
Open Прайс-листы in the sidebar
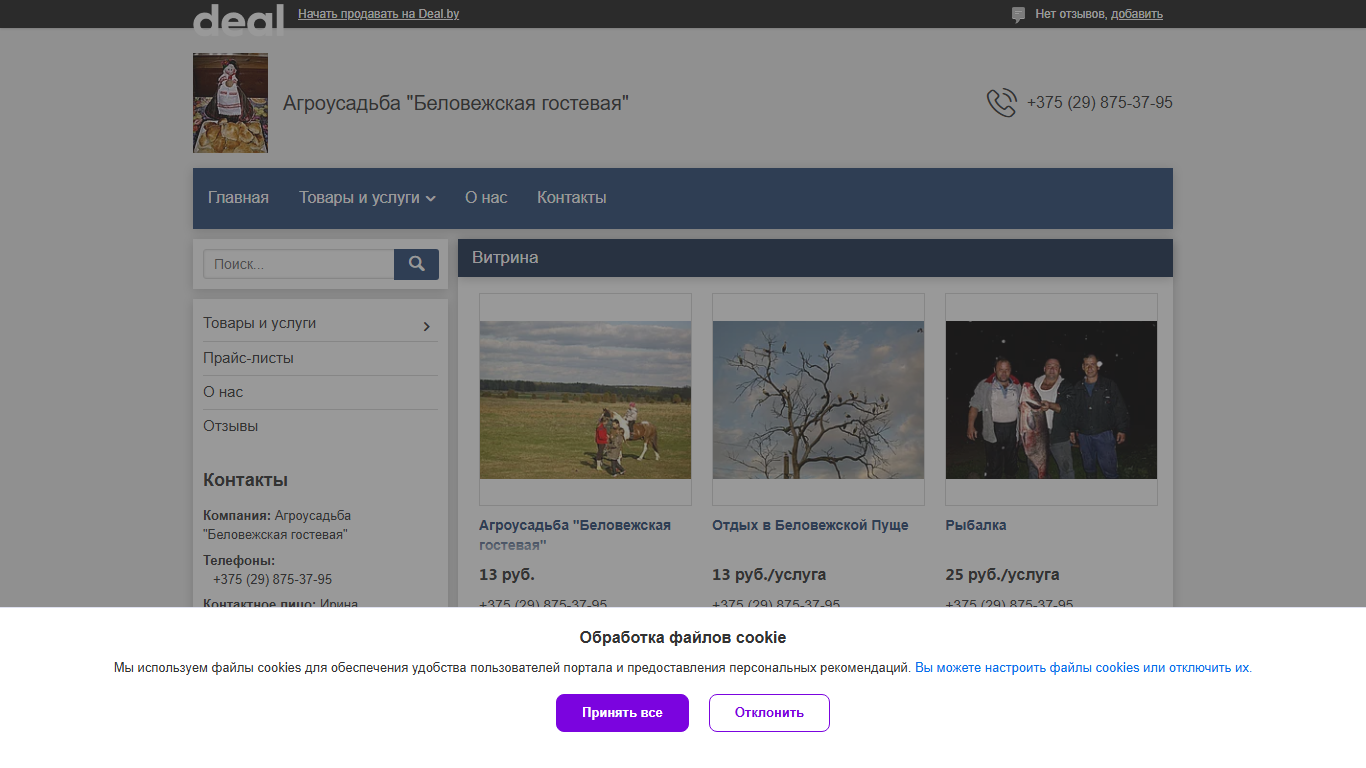click(x=248, y=358)
